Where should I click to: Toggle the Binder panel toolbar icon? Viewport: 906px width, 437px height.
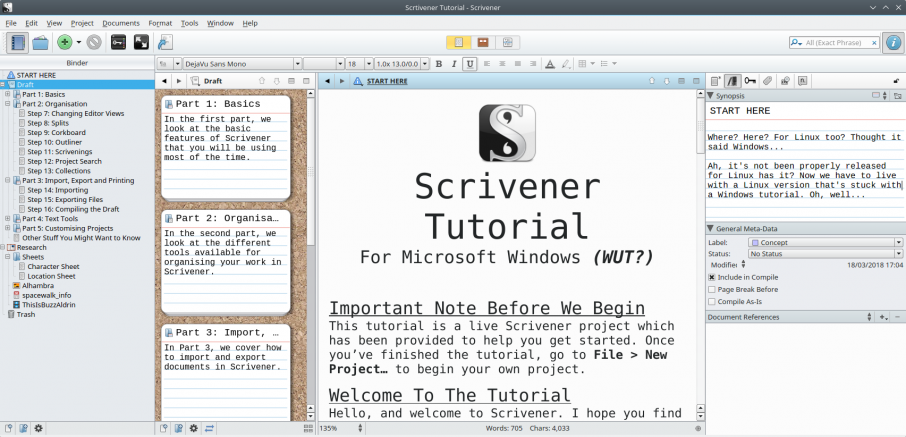click(x=17, y=42)
